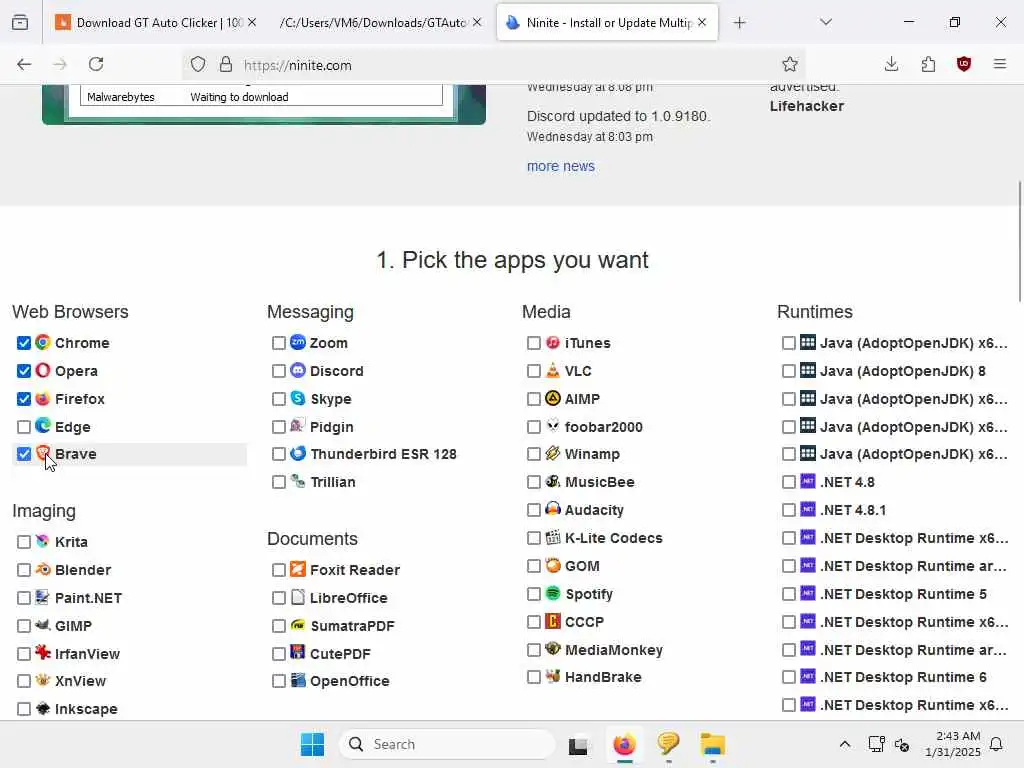Open the Windows Start menu

312,744
